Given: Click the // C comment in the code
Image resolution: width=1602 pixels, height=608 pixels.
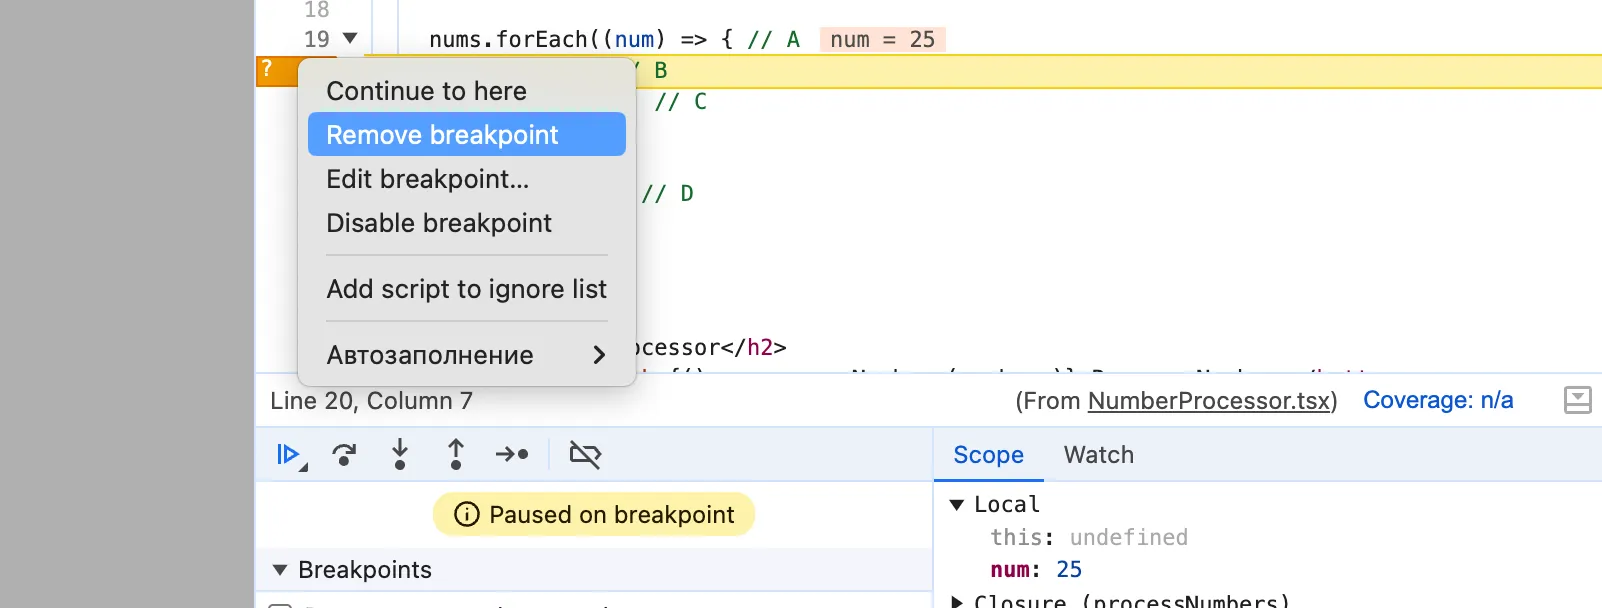Looking at the screenshot, I should pos(680,102).
